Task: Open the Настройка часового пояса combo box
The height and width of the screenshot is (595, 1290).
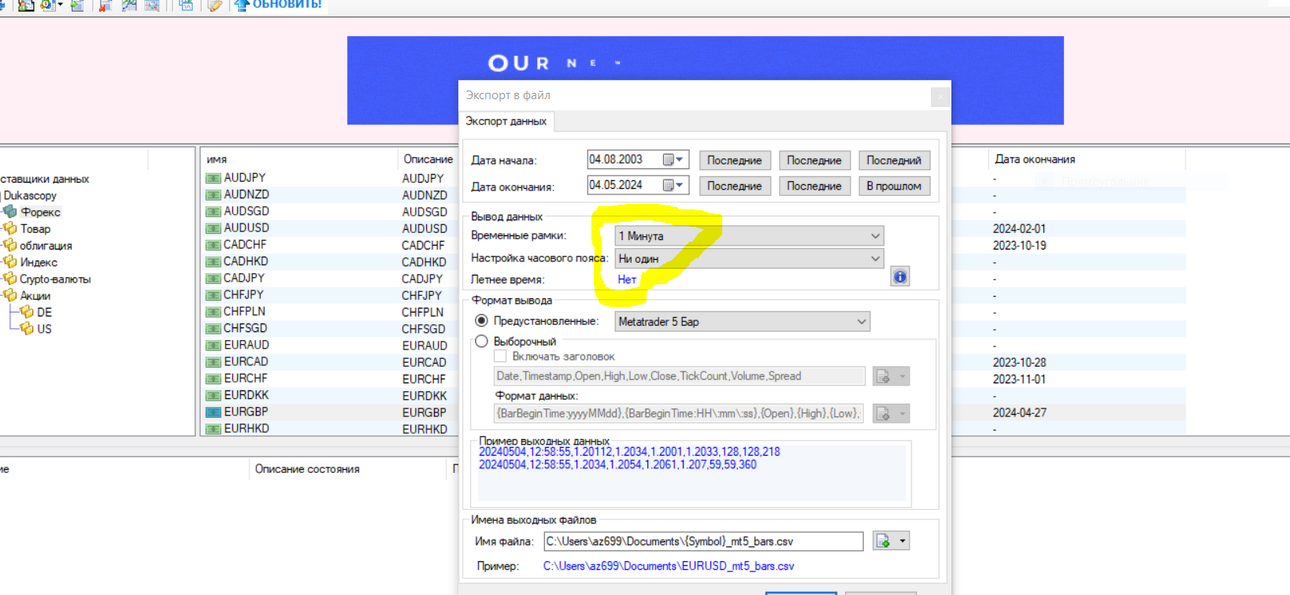Action: [749, 258]
